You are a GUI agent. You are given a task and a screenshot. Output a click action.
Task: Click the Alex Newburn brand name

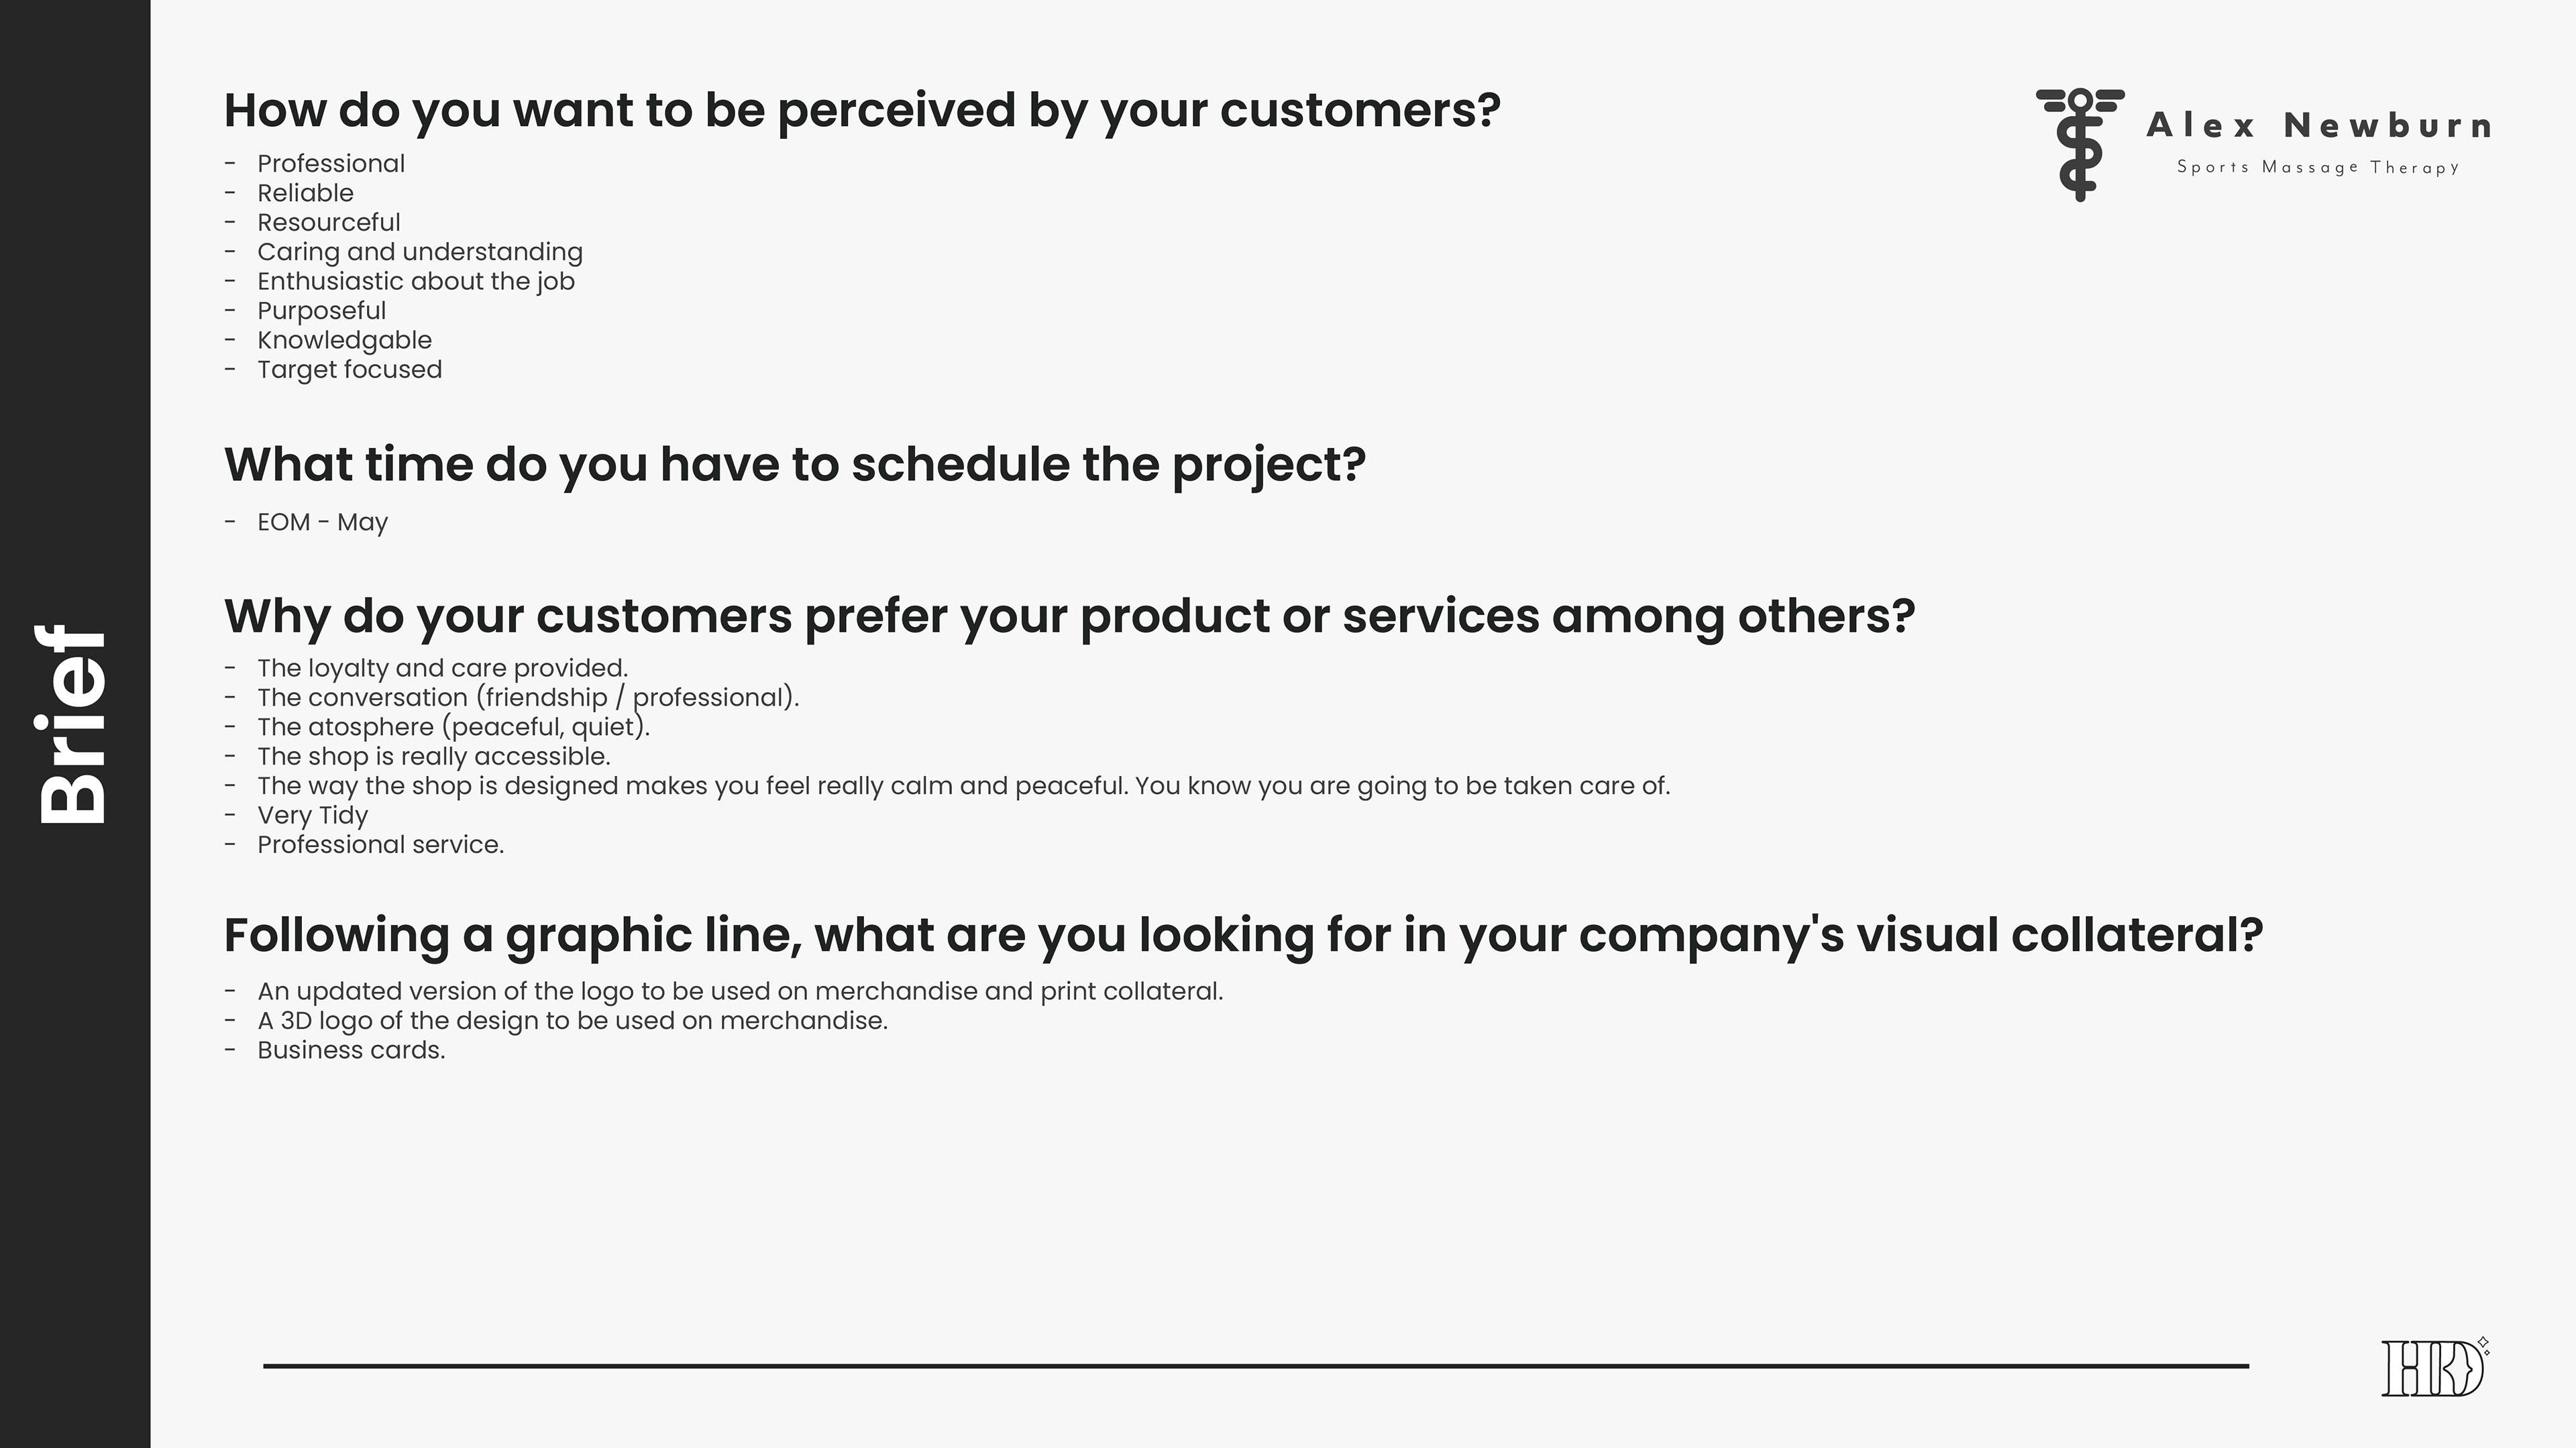pos(2318,126)
